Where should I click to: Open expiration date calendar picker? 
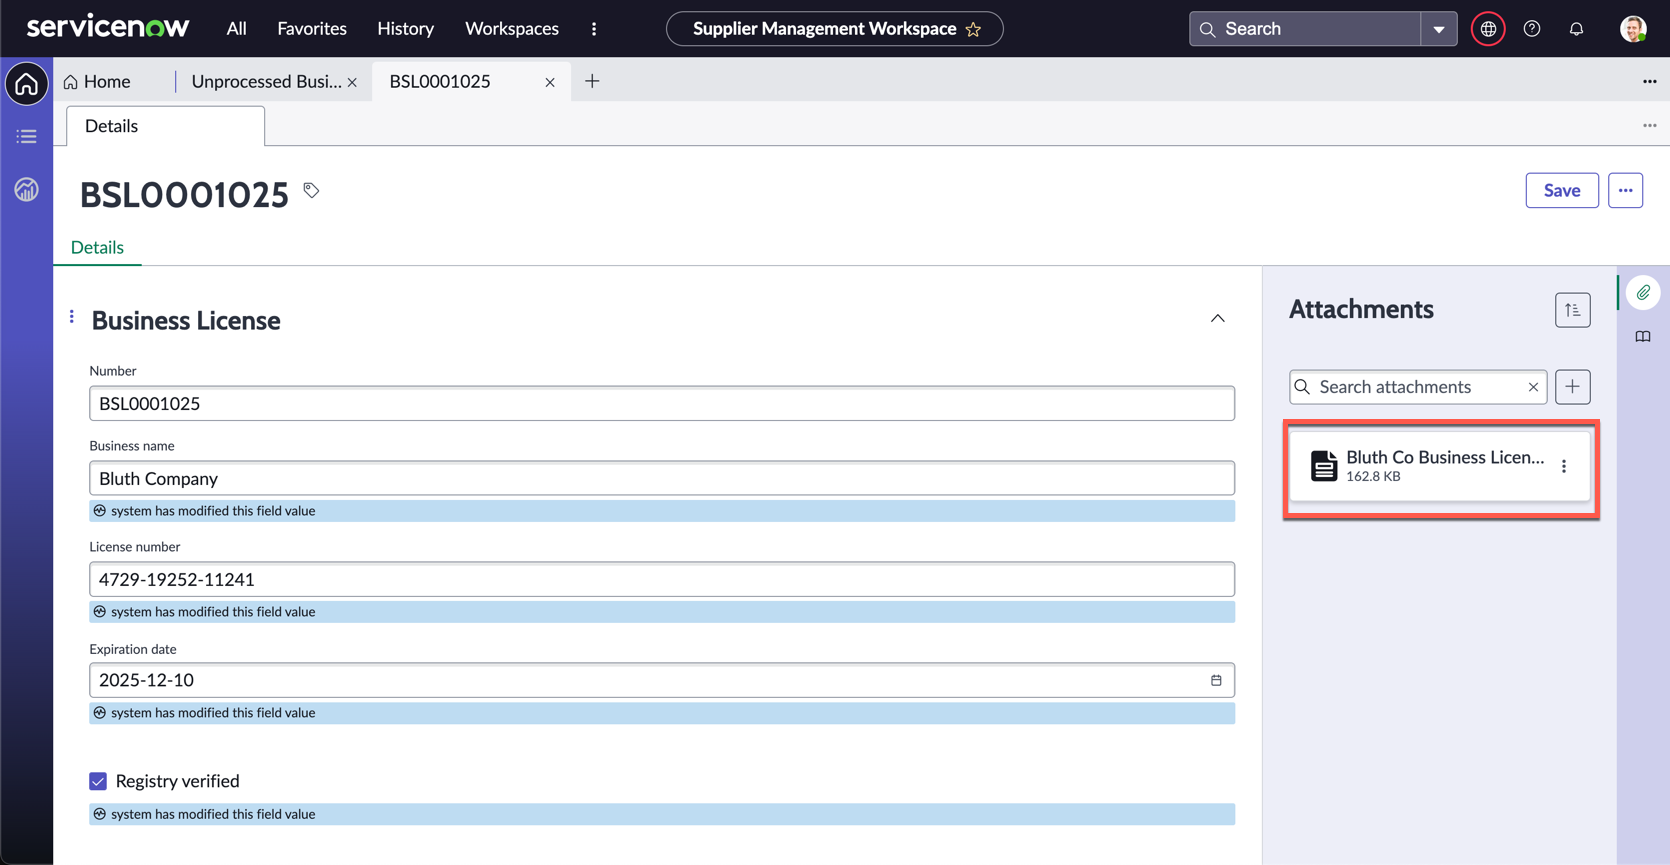click(1216, 680)
